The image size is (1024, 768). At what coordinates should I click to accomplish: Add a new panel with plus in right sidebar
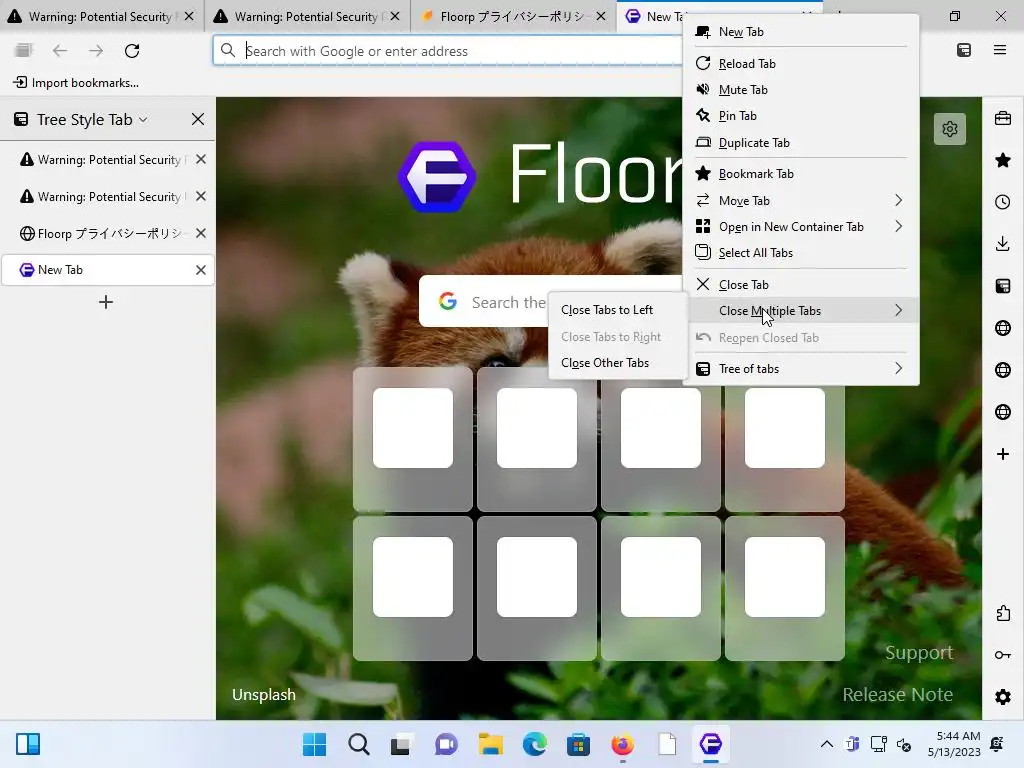1003,454
